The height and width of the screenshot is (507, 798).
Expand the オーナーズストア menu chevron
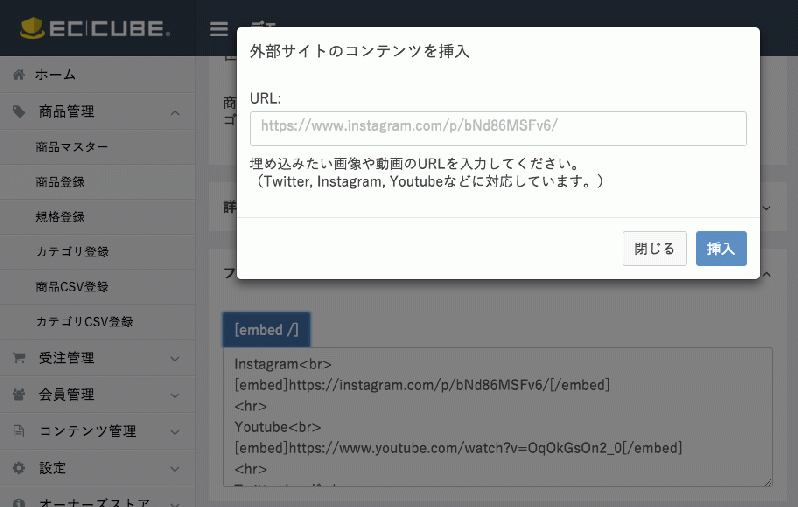point(175,503)
